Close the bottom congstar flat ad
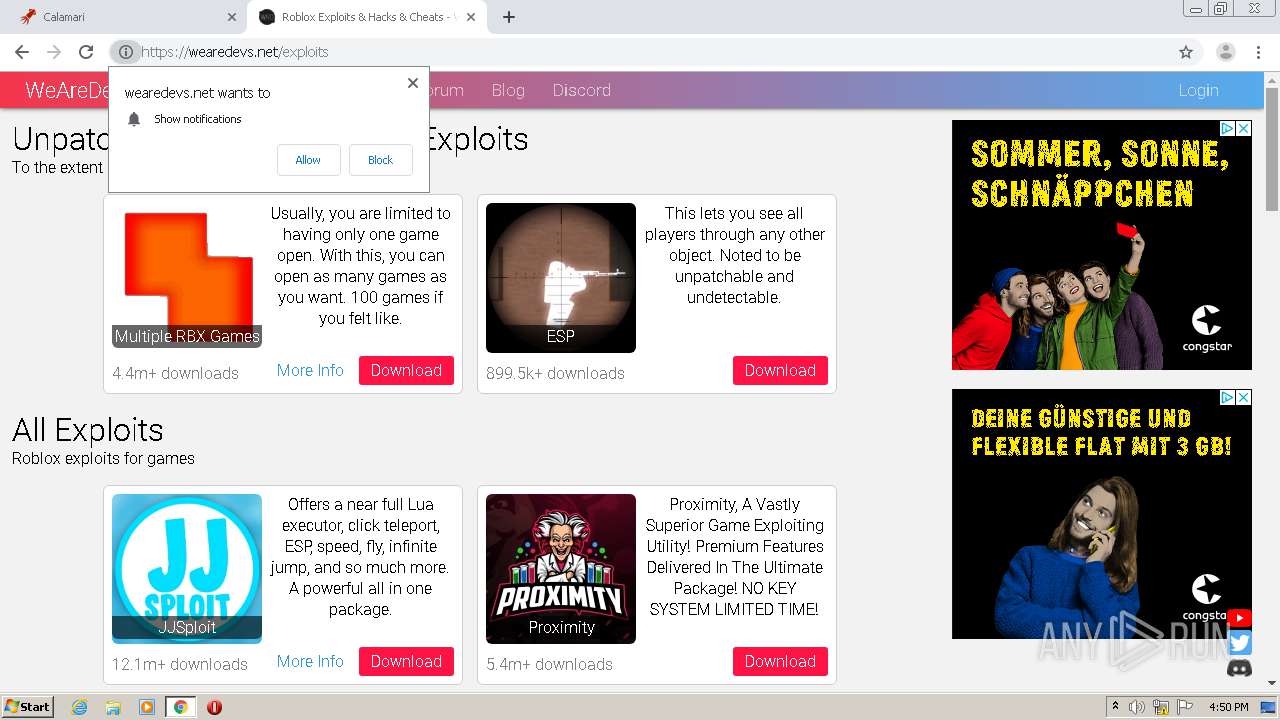Viewport: 1280px width, 720px height. (x=1244, y=397)
